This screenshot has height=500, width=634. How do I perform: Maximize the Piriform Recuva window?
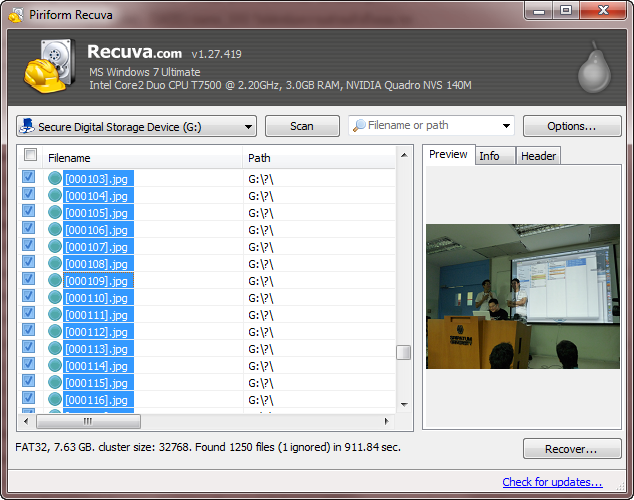click(566, 11)
